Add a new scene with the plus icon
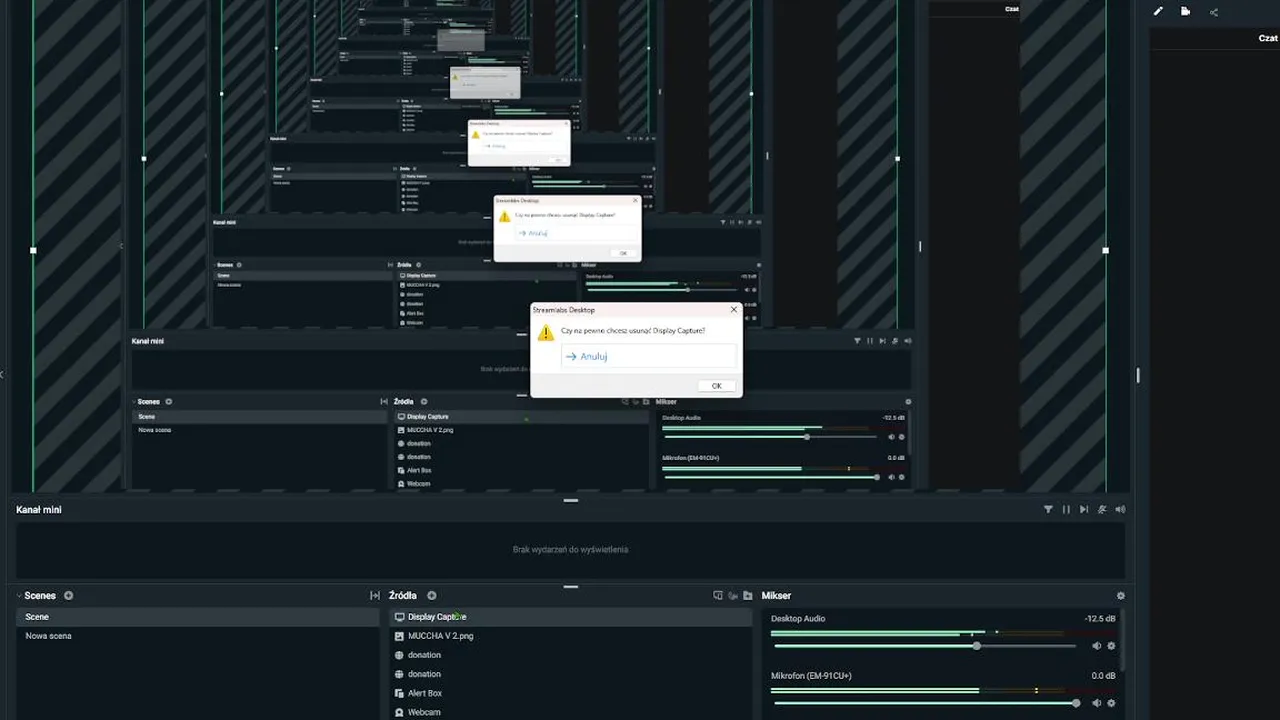1280x720 pixels. point(69,595)
